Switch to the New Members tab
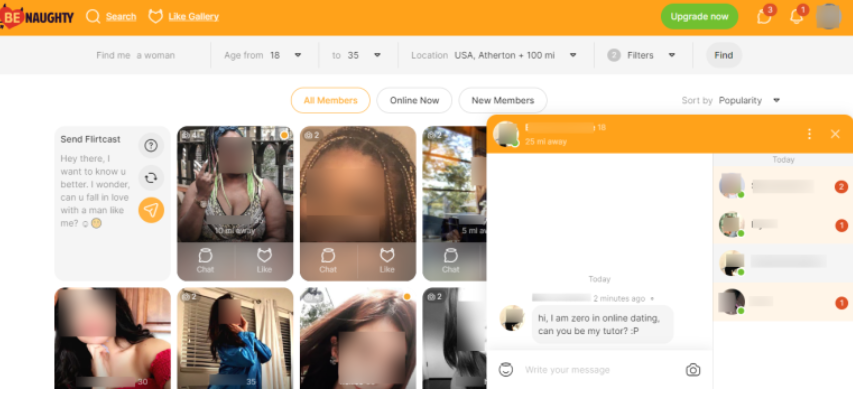This screenshot has height=397, width=853. point(503,101)
